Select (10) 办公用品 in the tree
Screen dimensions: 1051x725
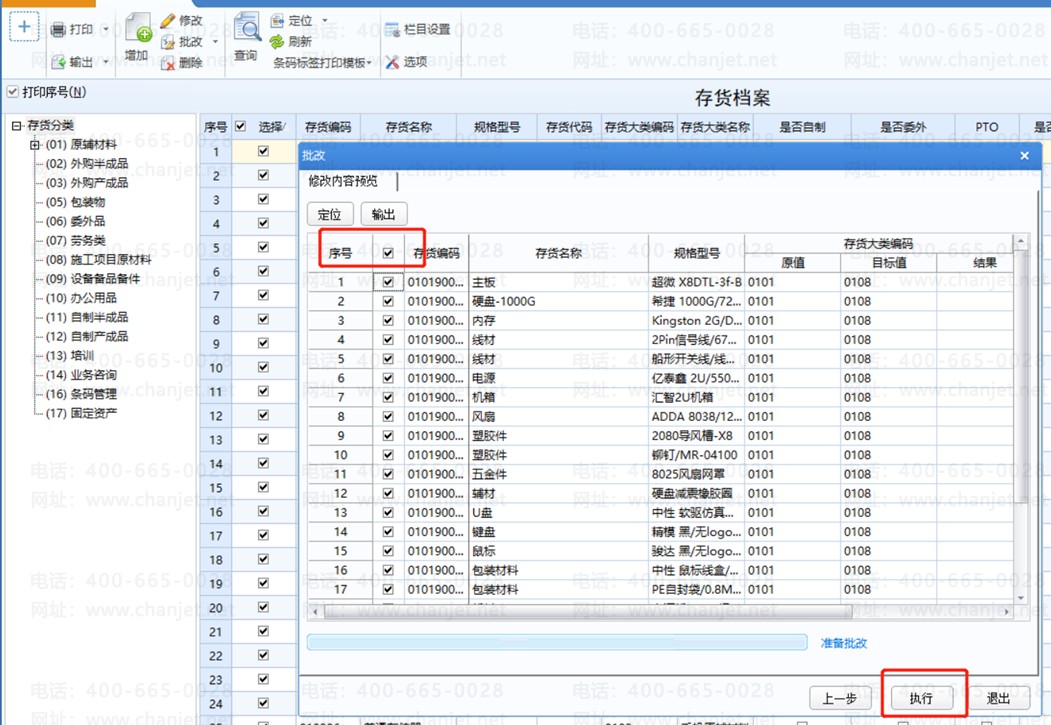[x=81, y=298]
